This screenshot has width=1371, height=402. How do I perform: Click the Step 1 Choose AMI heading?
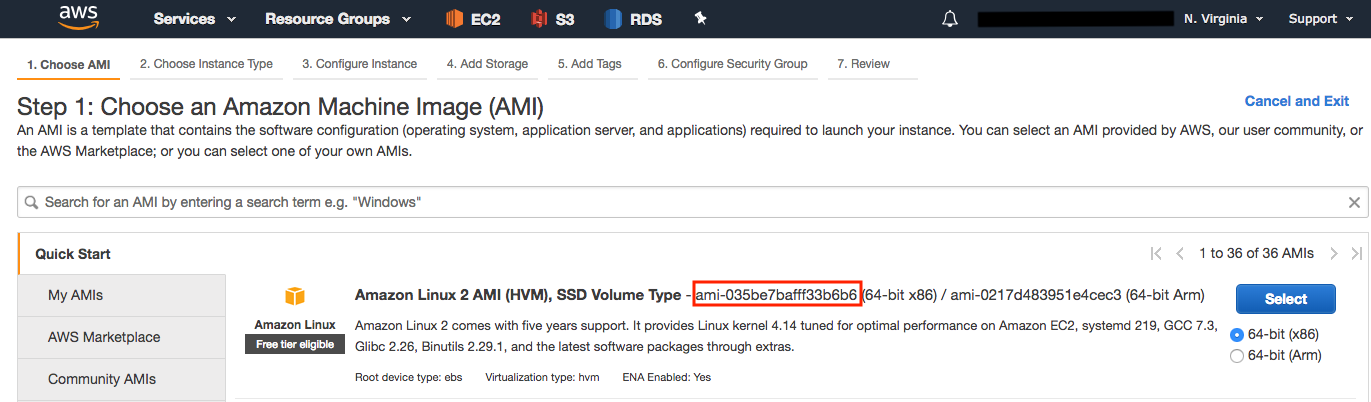281,107
